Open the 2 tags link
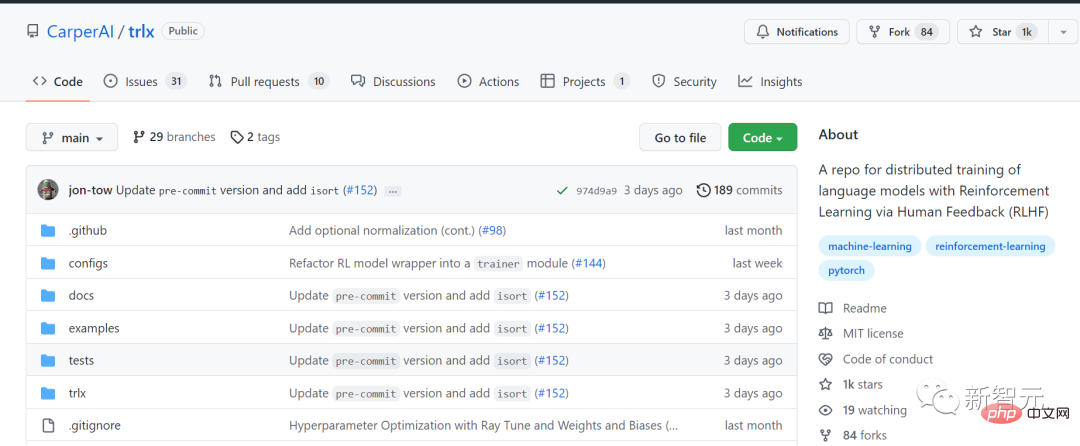 [x=255, y=137]
